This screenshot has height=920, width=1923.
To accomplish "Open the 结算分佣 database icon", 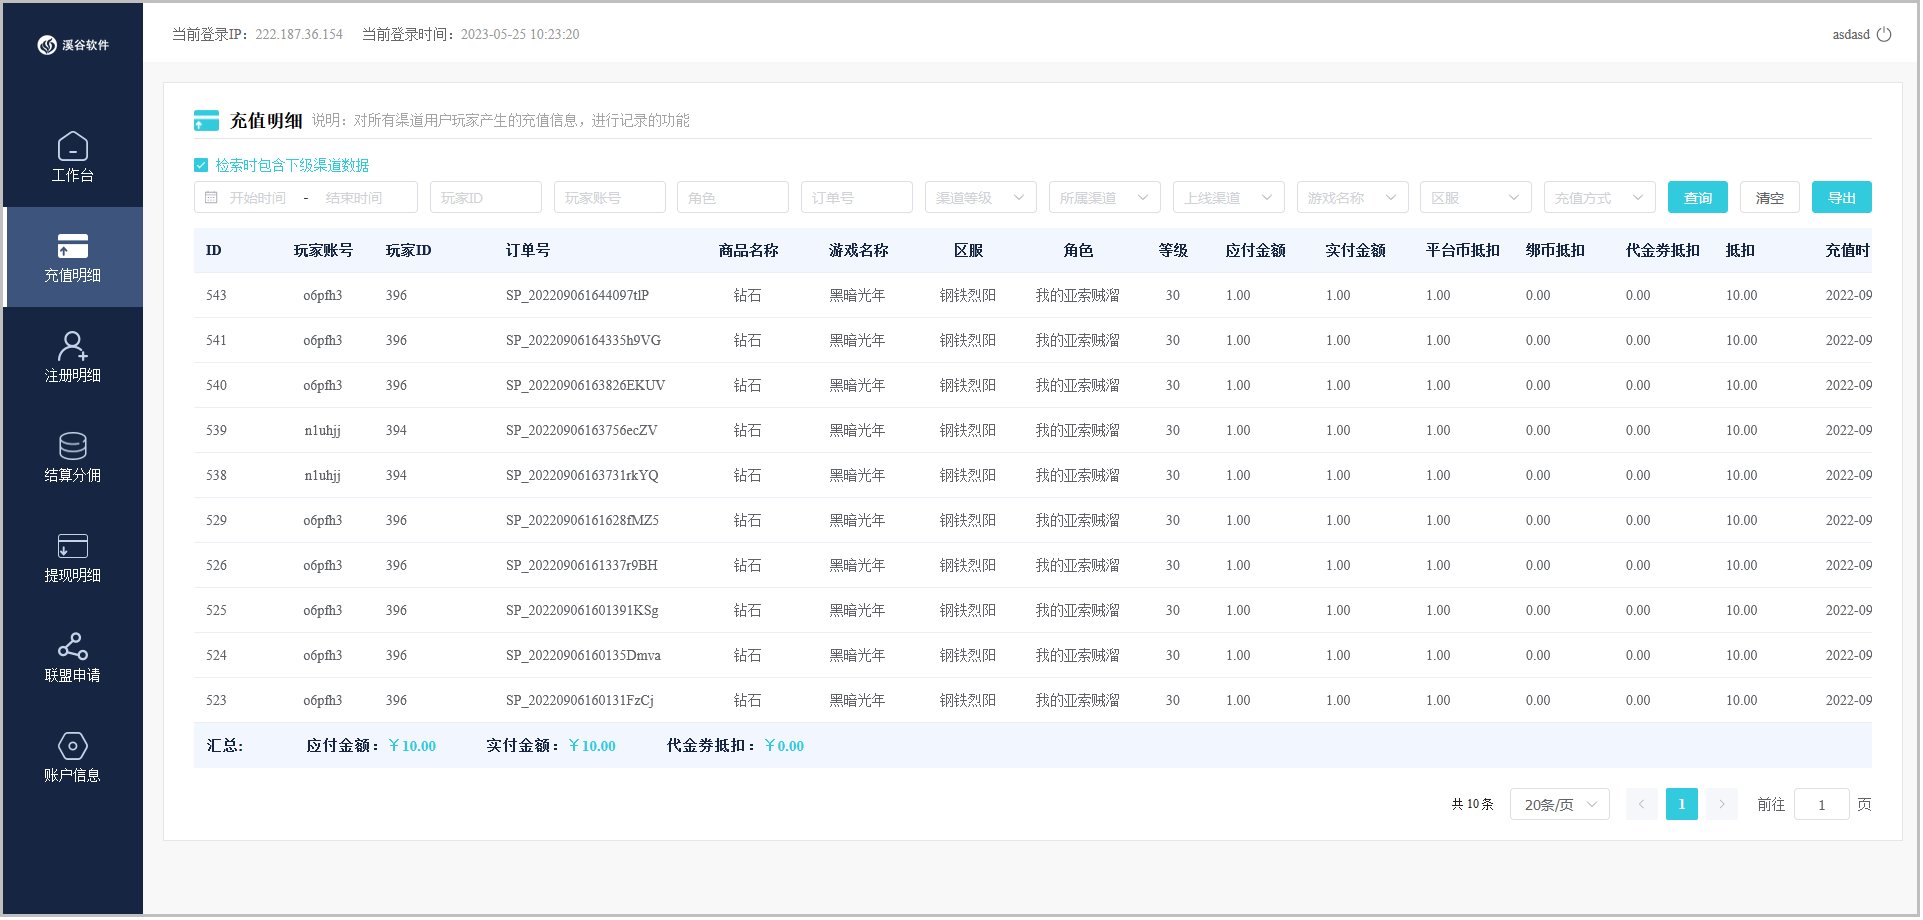I will [72, 446].
